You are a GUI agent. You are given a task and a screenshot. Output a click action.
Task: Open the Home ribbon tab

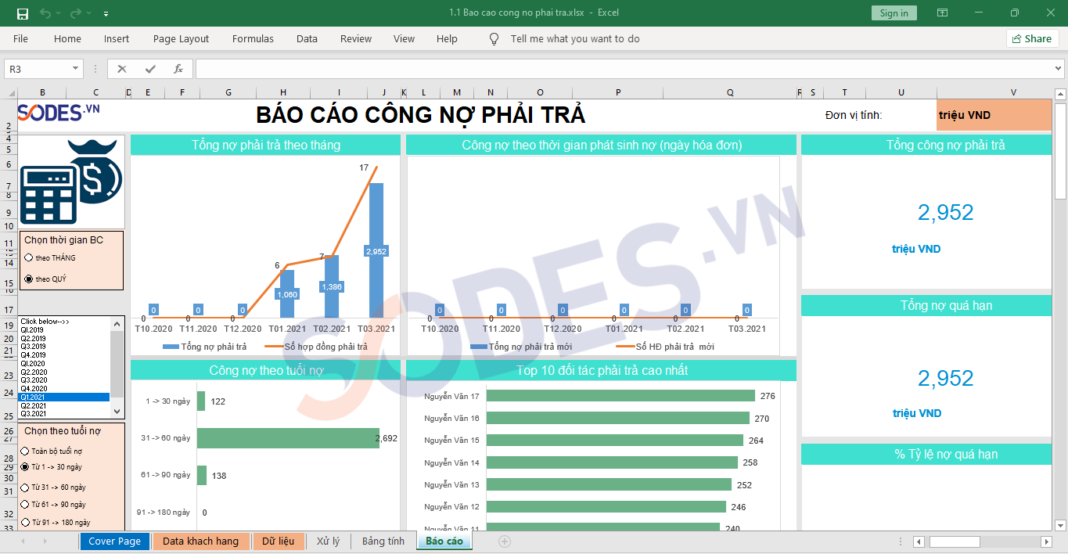[x=67, y=39]
